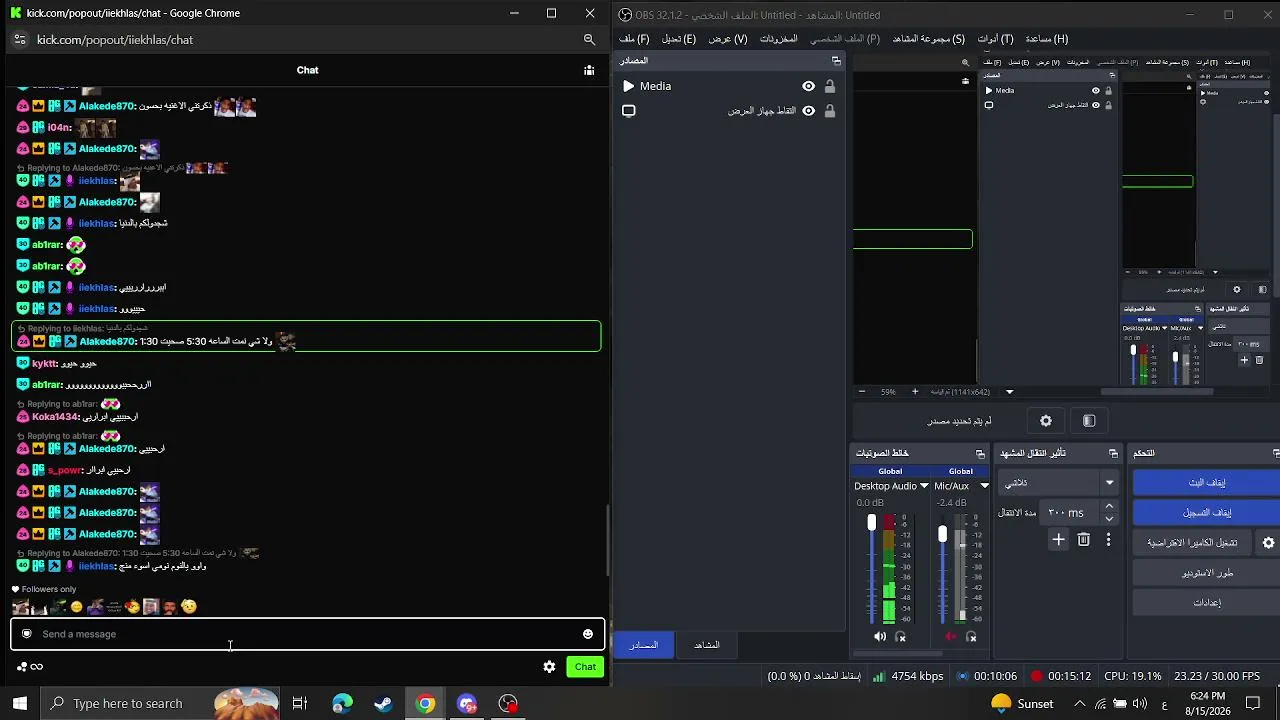Float the OBS Audio Mixer dock
Image resolution: width=1280 pixels, height=720 pixels.
coord(980,454)
